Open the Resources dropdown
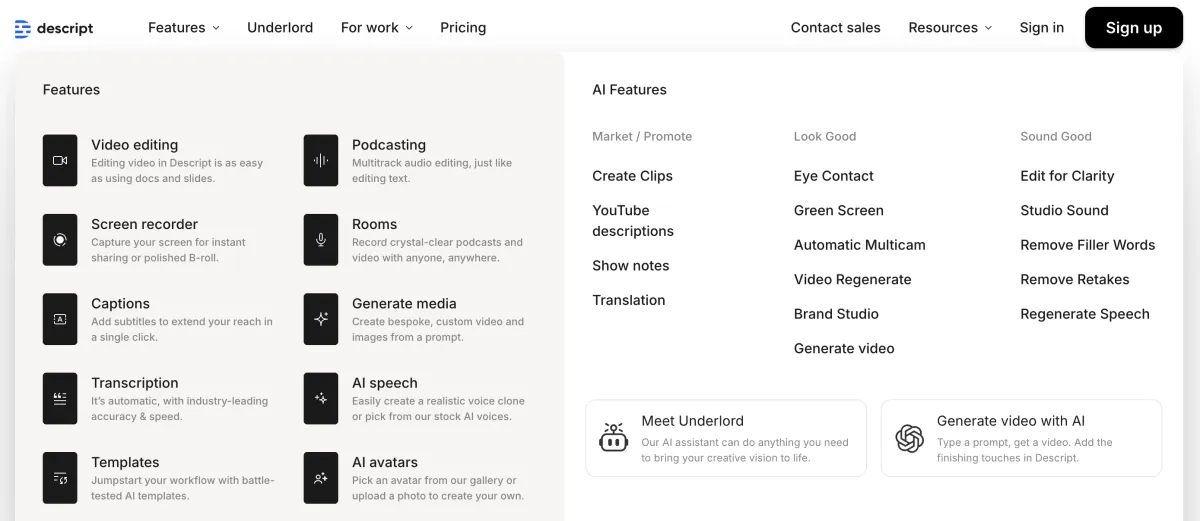Viewport: 1200px width, 521px height. tap(950, 28)
